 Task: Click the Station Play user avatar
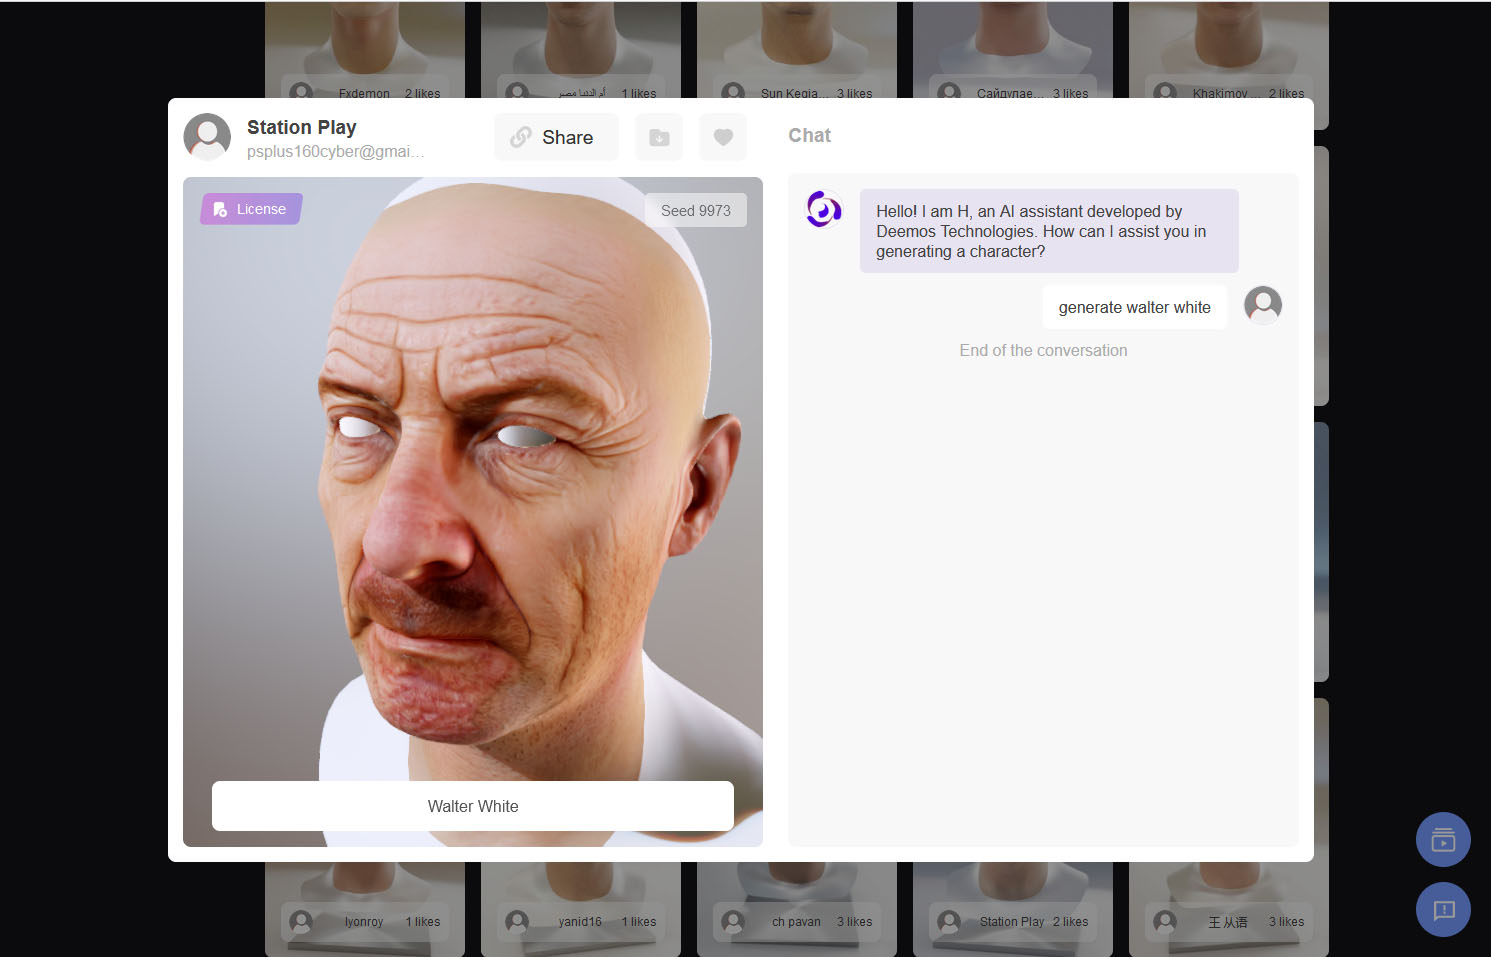point(207,137)
